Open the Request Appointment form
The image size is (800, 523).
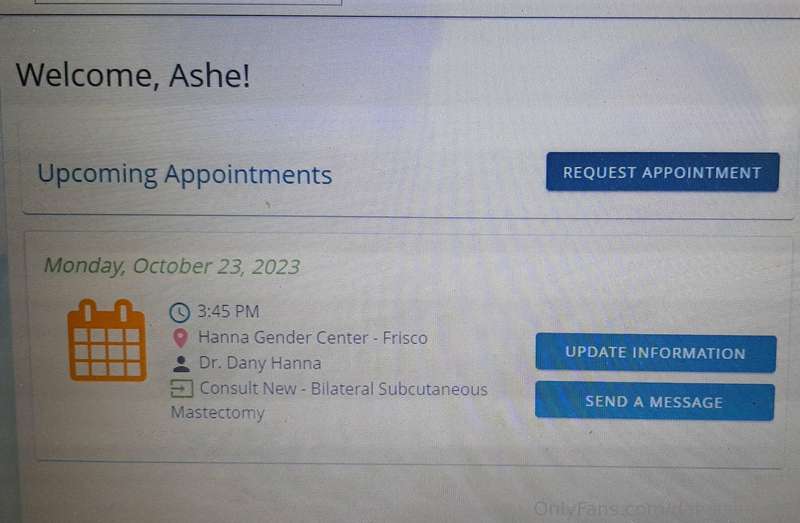(x=662, y=172)
